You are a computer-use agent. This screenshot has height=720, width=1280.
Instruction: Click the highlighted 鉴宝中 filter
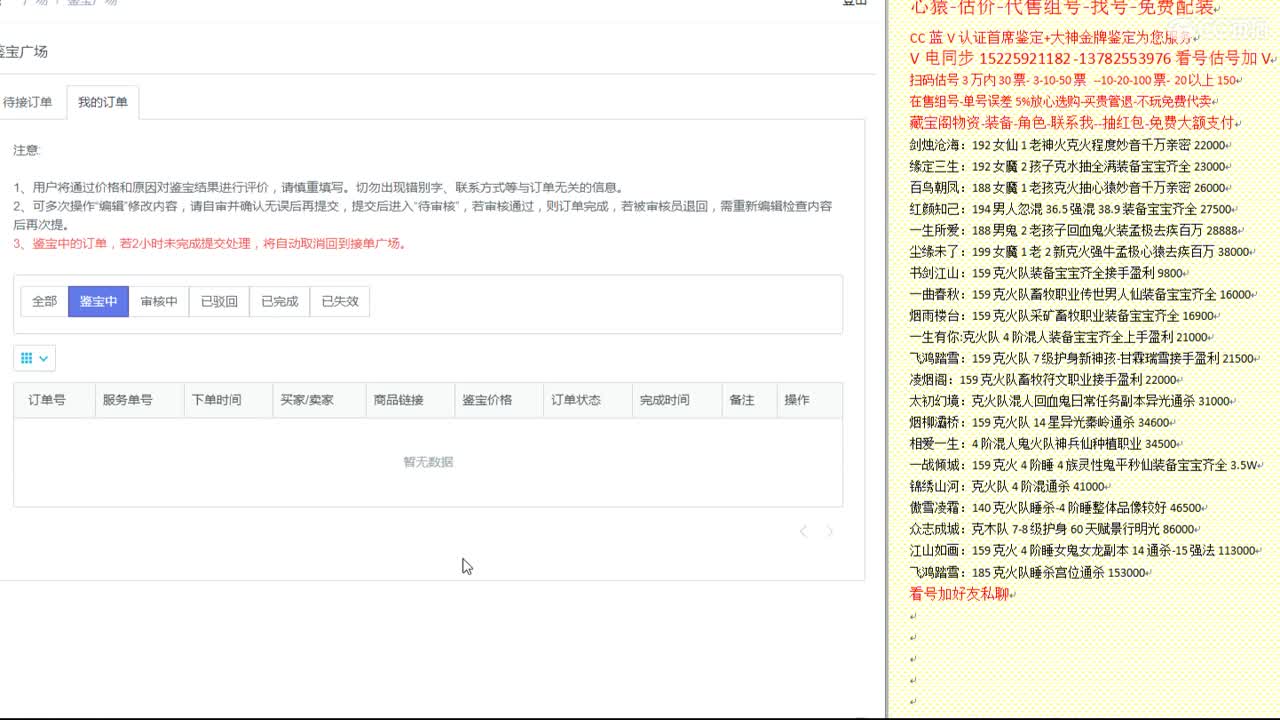pos(98,301)
